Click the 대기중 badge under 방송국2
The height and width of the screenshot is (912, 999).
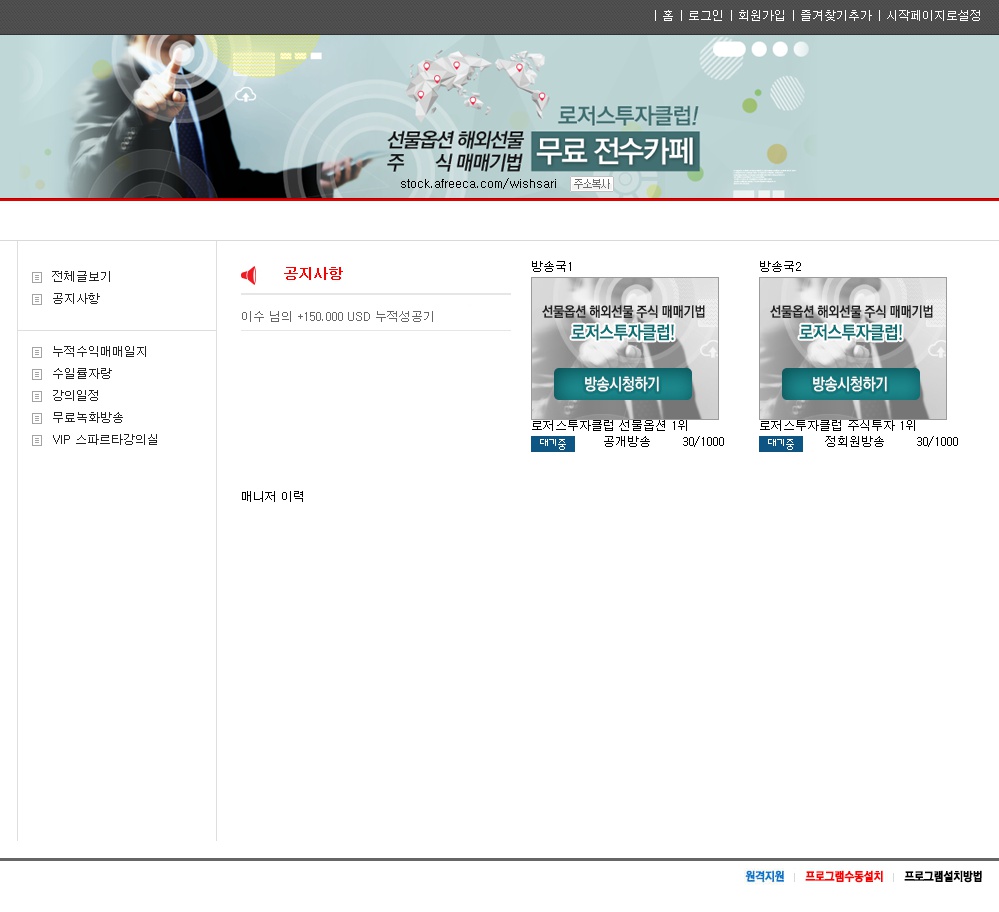(x=781, y=444)
